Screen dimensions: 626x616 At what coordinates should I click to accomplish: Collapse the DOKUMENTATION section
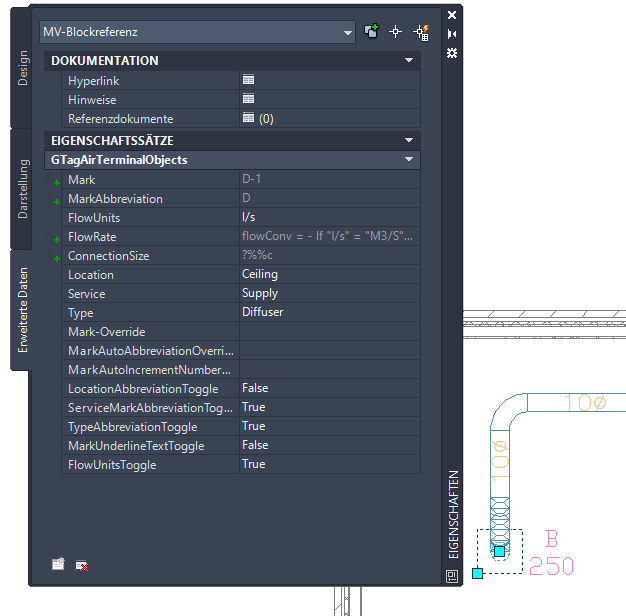click(409, 60)
